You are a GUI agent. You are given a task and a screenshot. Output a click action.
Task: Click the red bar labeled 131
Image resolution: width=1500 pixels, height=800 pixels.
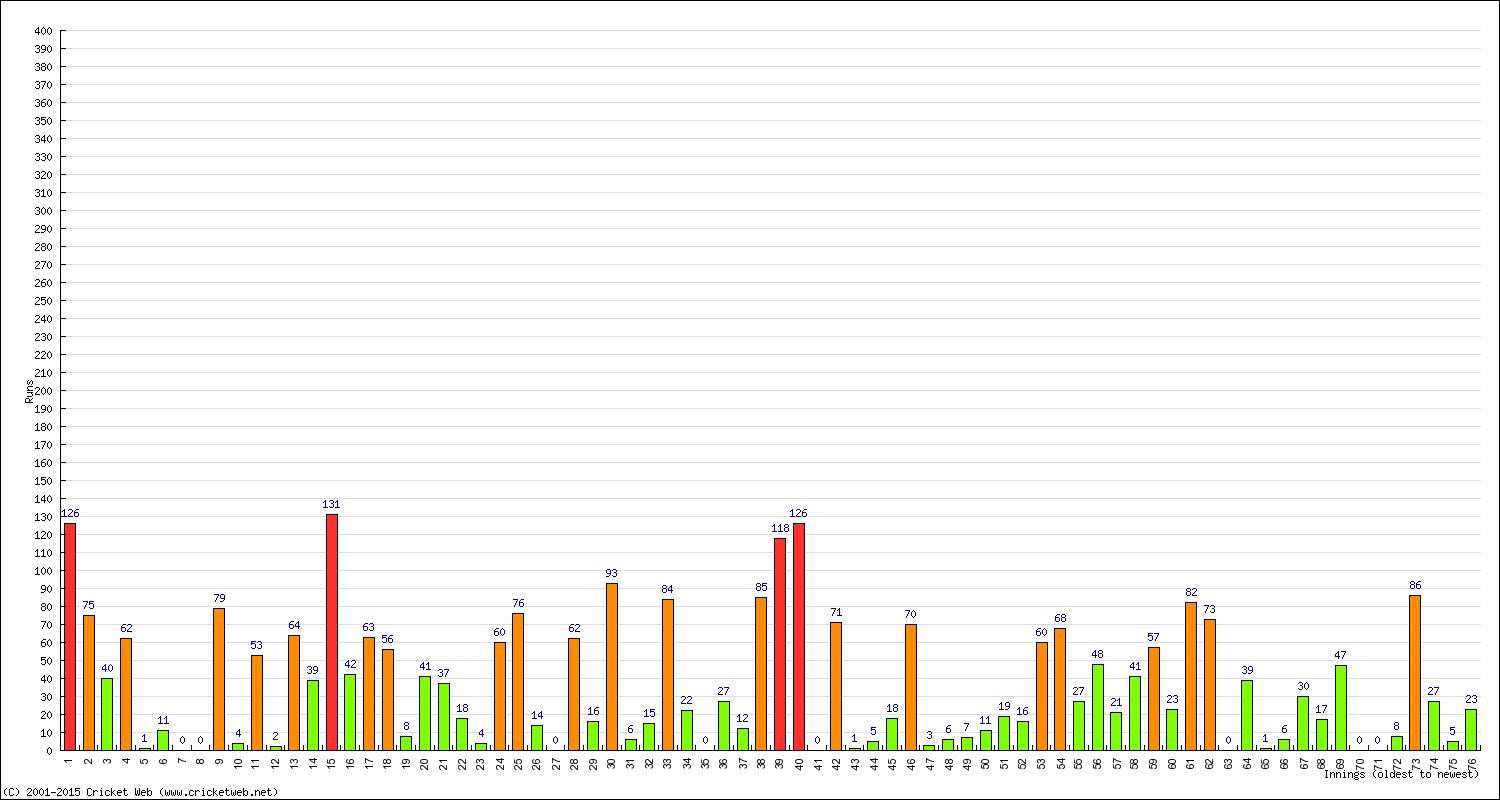(x=331, y=632)
